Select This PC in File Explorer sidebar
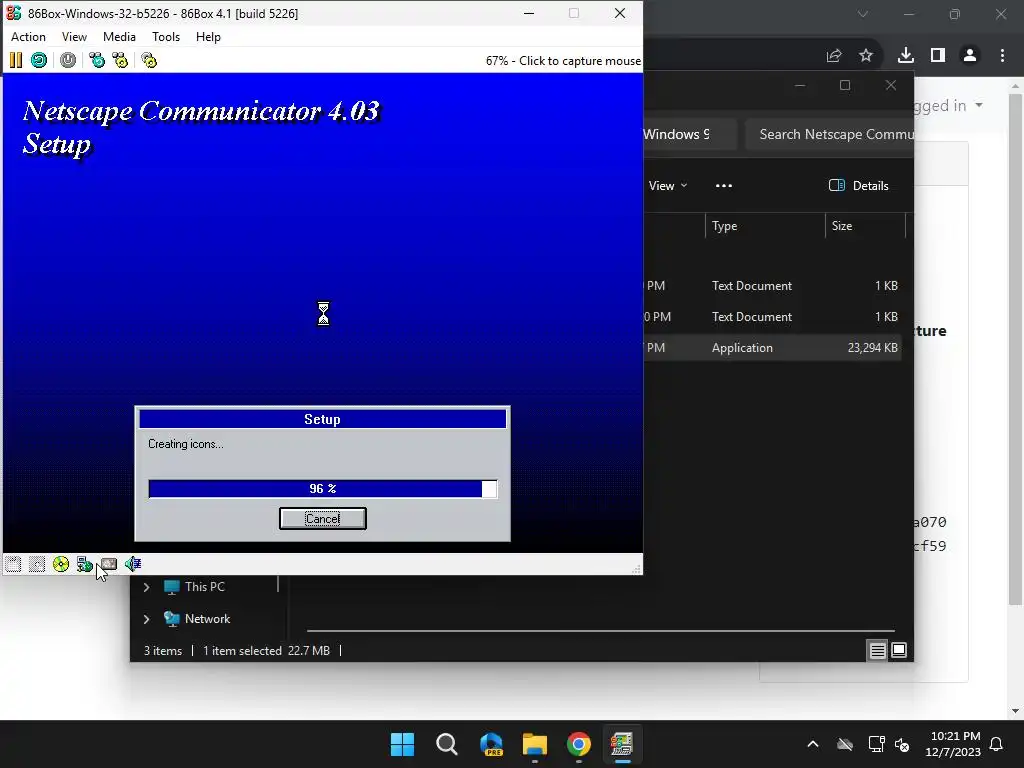1024x768 pixels. 204,586
